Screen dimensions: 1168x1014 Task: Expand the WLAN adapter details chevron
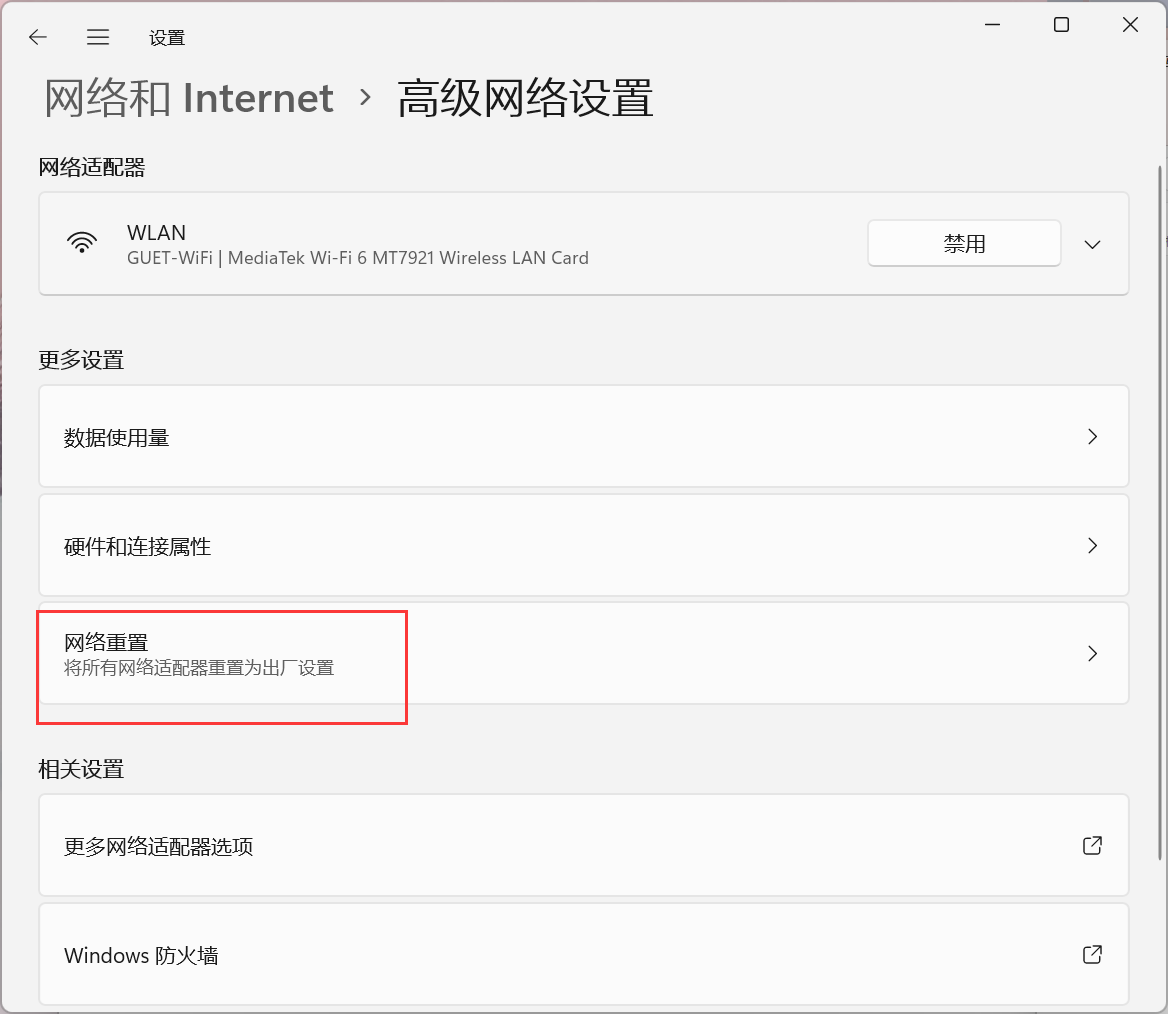pyautogui.click(x=1092, y=244)
